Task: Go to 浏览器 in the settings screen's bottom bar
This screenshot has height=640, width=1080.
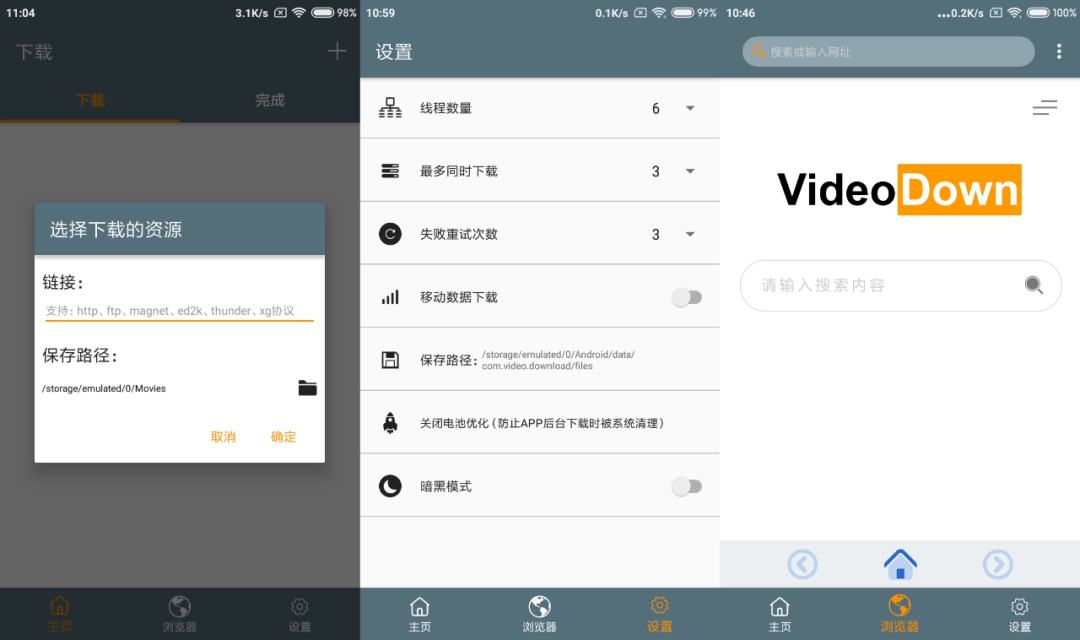Action: coord(539,614)
